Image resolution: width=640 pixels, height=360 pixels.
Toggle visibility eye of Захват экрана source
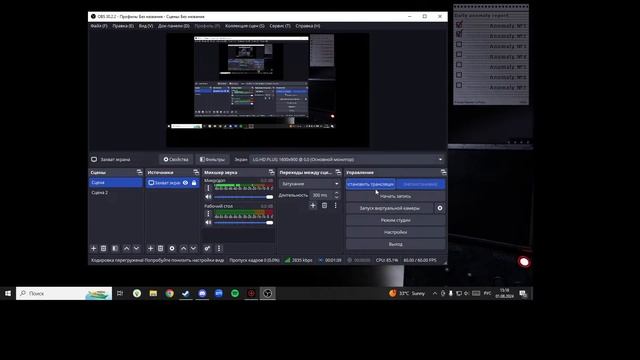(185, 183)
